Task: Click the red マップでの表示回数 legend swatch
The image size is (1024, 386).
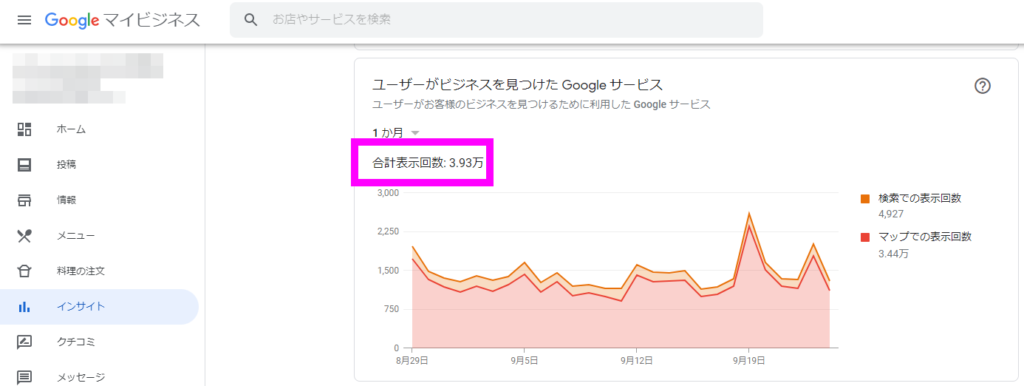Action: click(865, 237)
